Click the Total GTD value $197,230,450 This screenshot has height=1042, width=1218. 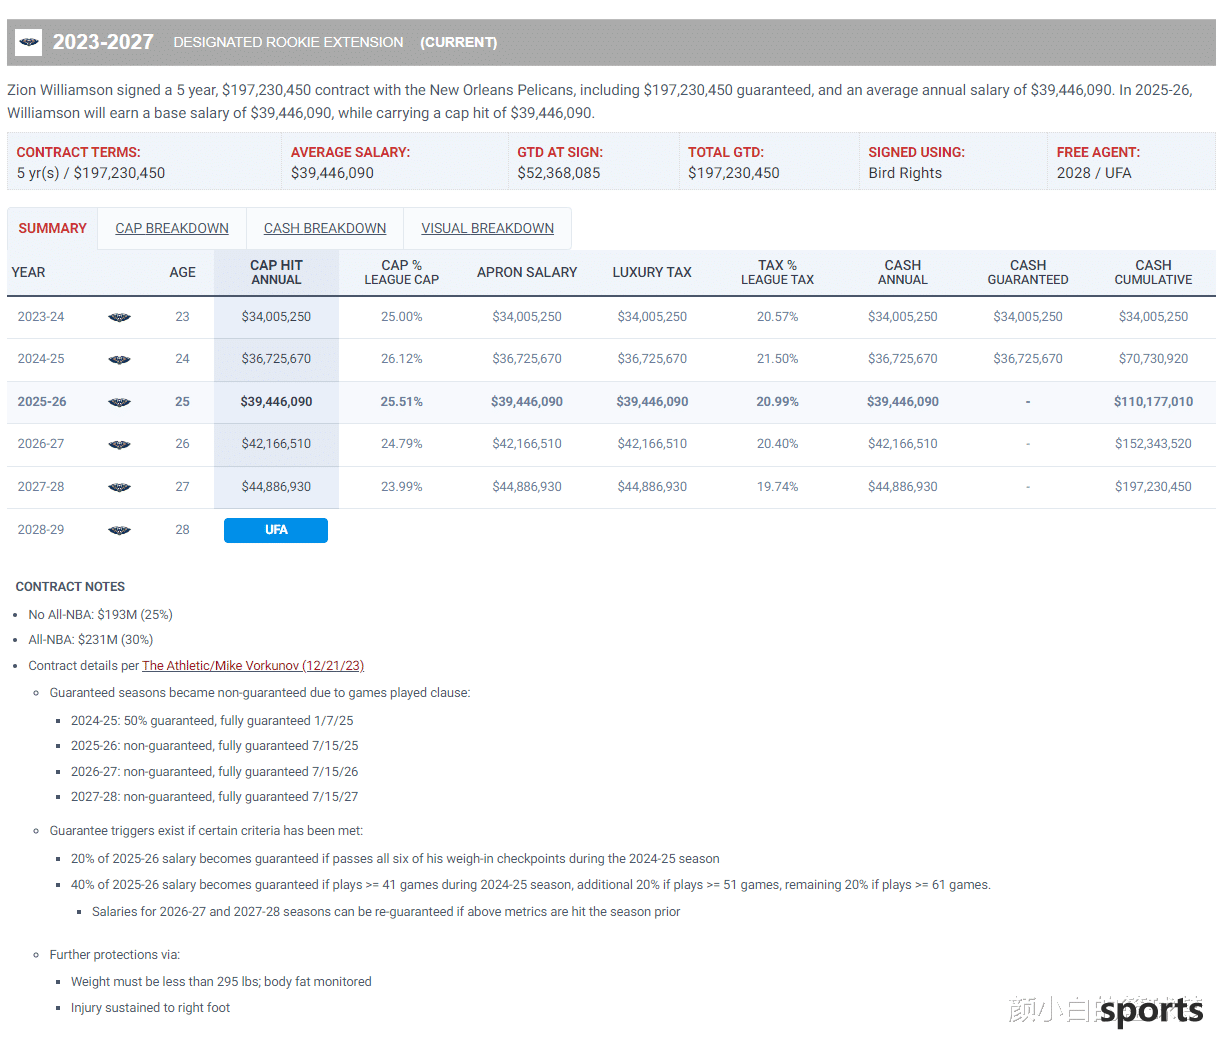pyautogui.click(x=734, y=173)
